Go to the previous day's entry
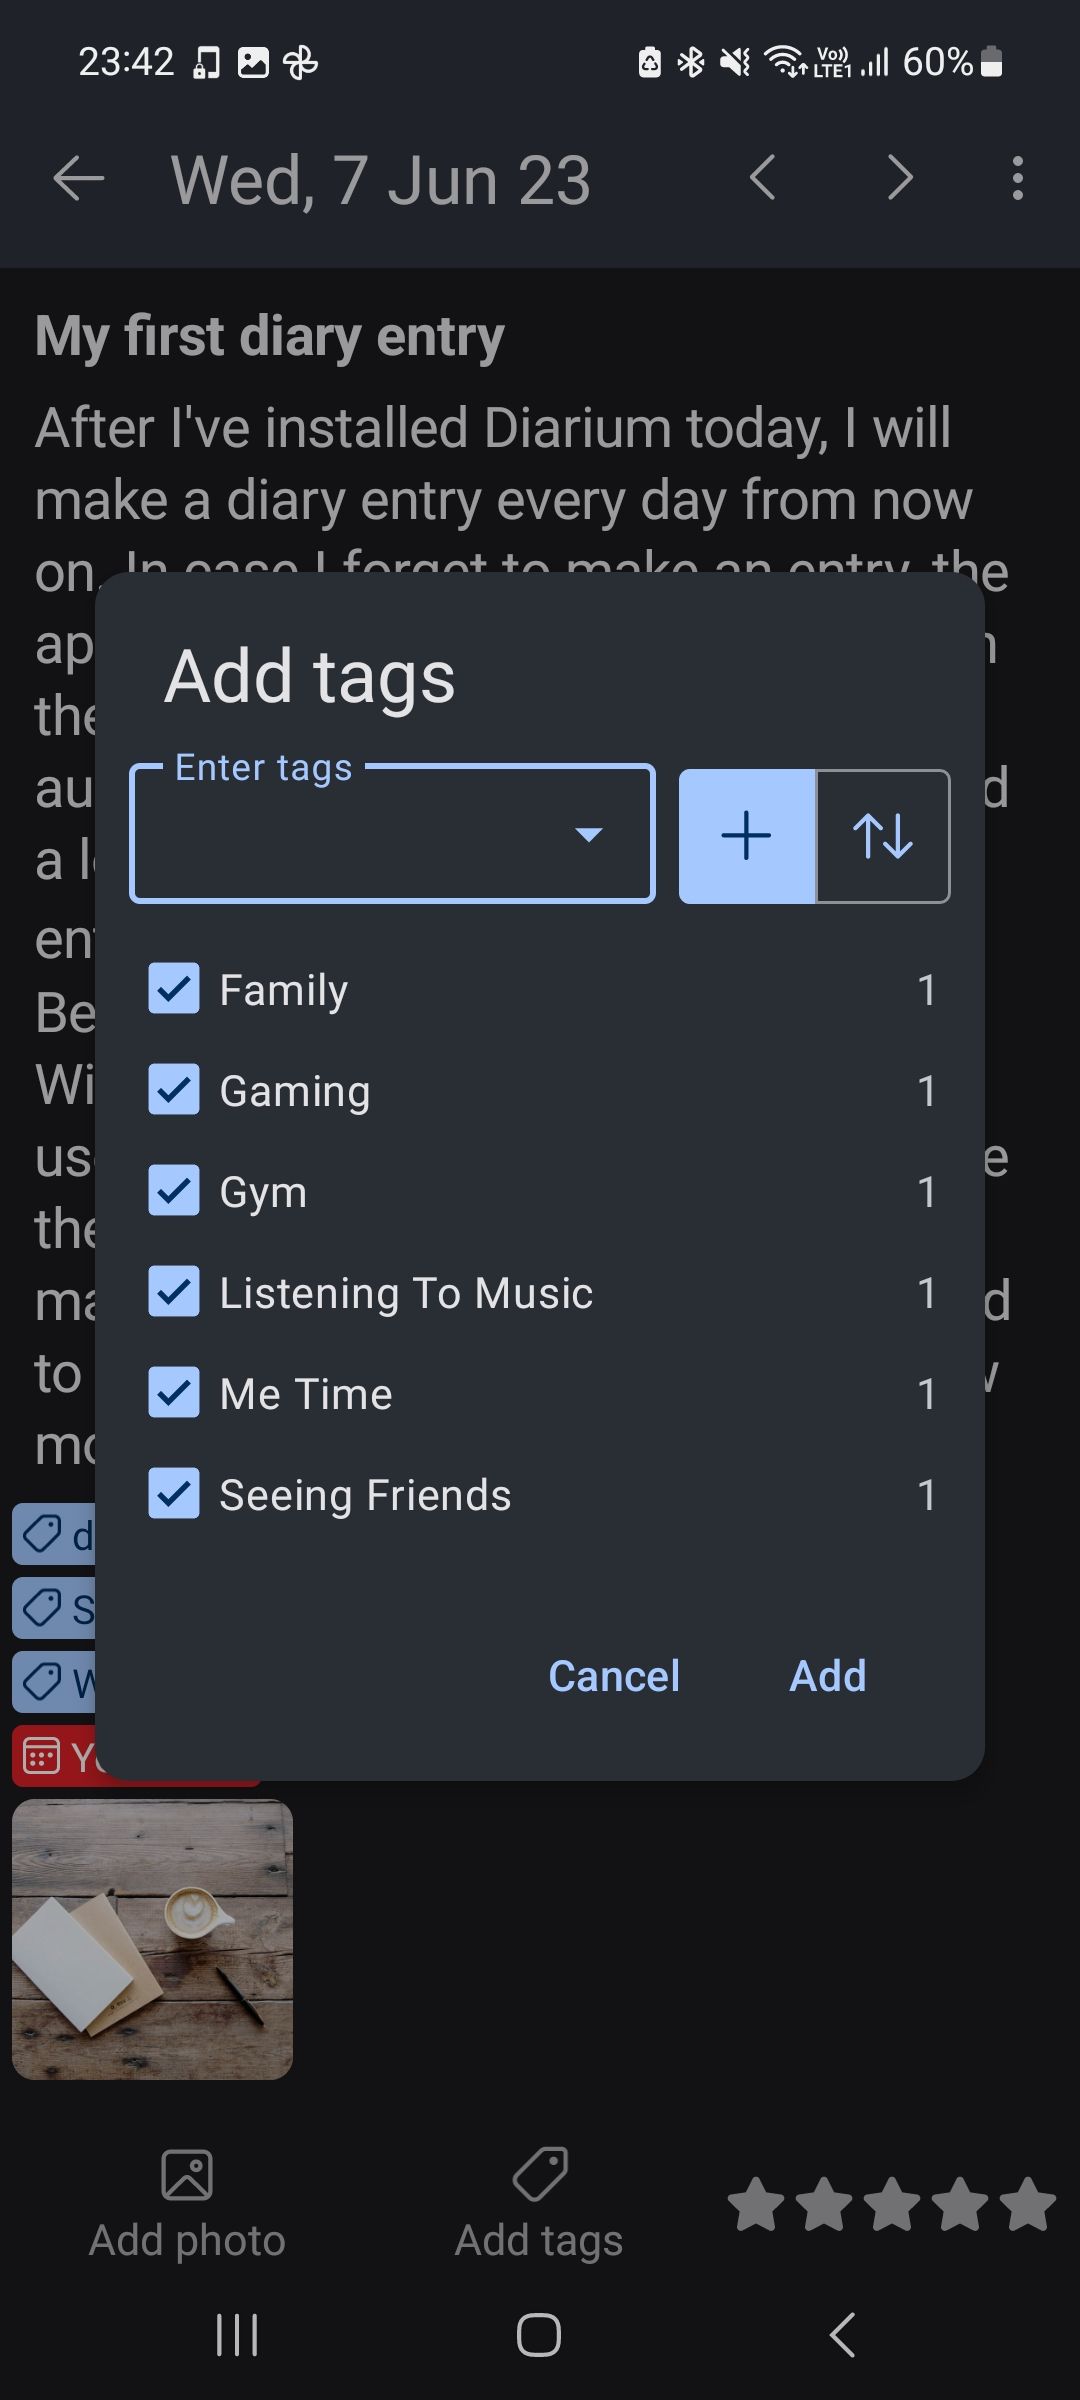Screen dimensions: 1080x2400 (762, 180)
